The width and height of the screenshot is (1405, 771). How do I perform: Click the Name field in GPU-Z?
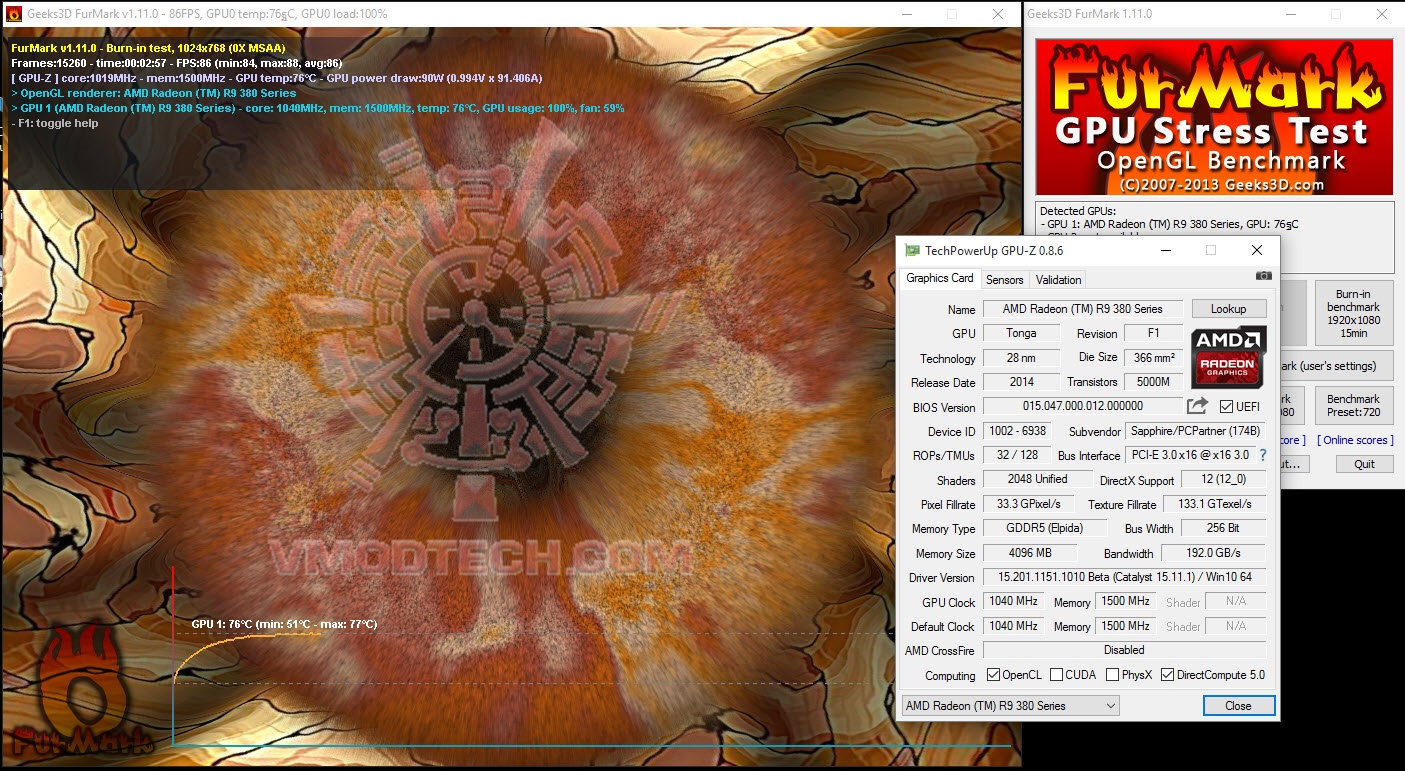(1083, 309)
